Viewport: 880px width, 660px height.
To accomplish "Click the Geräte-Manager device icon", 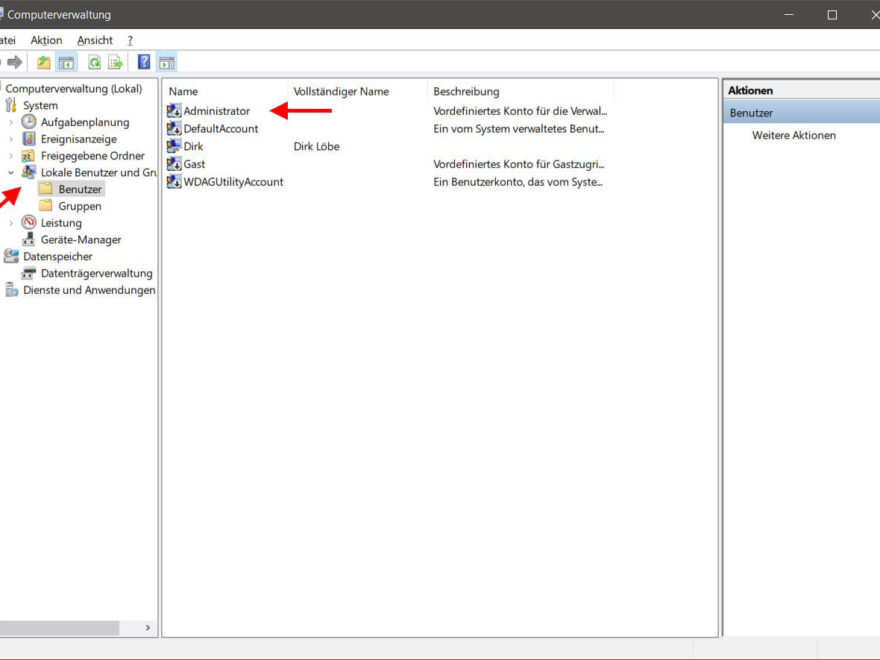I will (x=29, y=239).
